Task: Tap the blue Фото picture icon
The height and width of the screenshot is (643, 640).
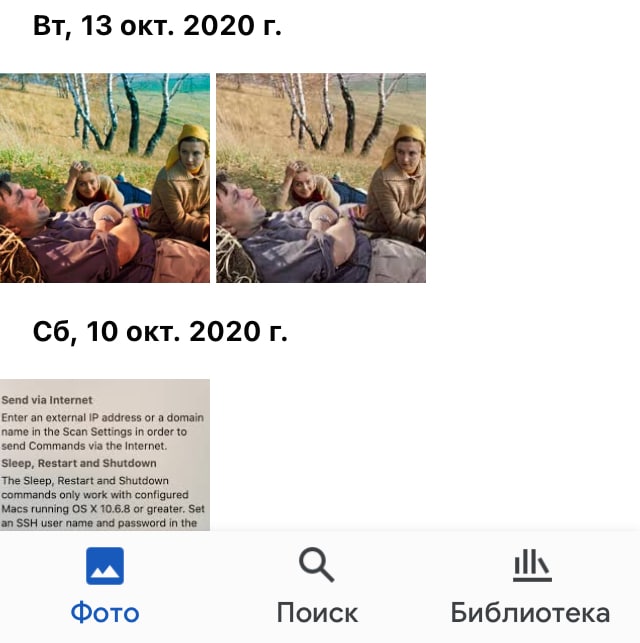Action: [x=105, y=566]
